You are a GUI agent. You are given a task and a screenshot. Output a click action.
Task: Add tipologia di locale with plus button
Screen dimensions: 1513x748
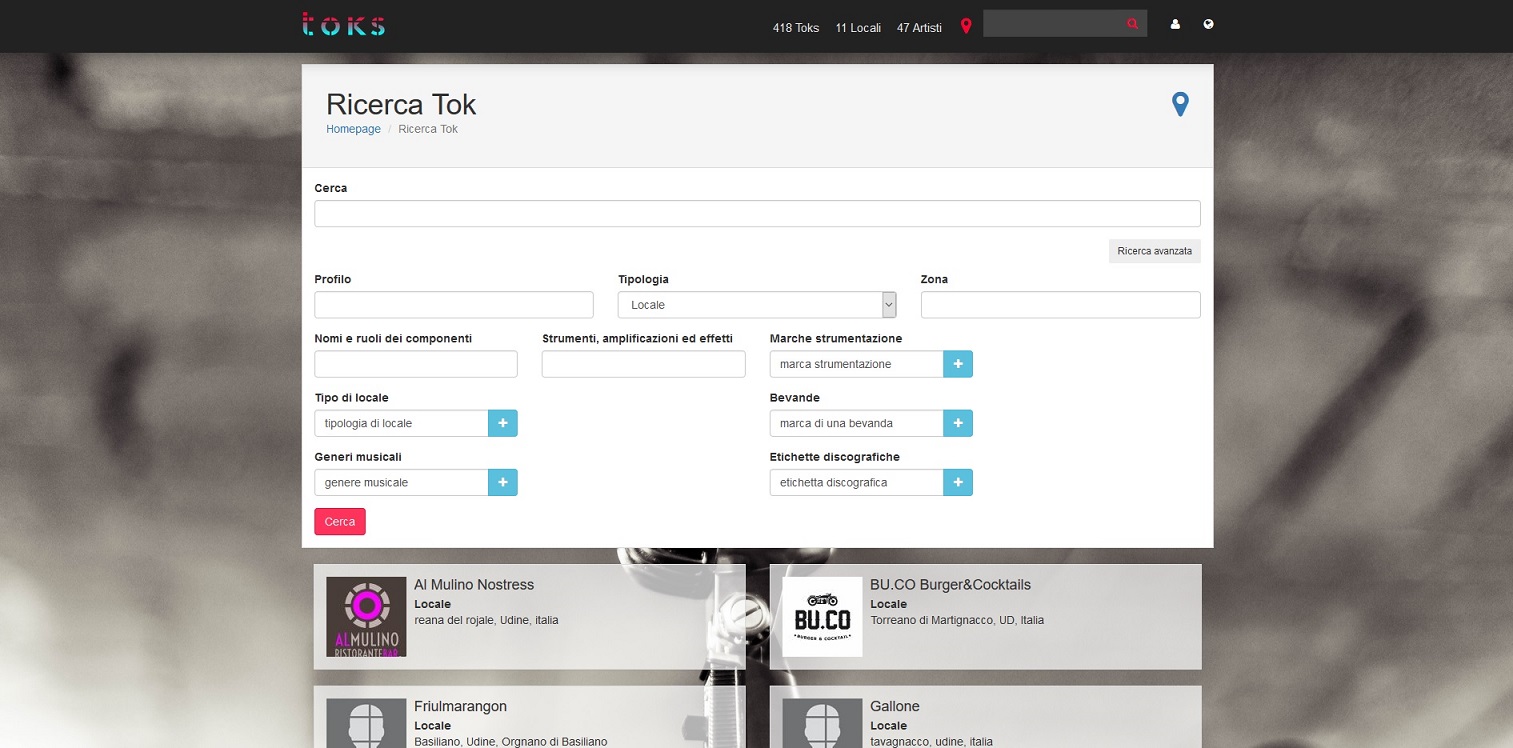click(x=502, y=423)
